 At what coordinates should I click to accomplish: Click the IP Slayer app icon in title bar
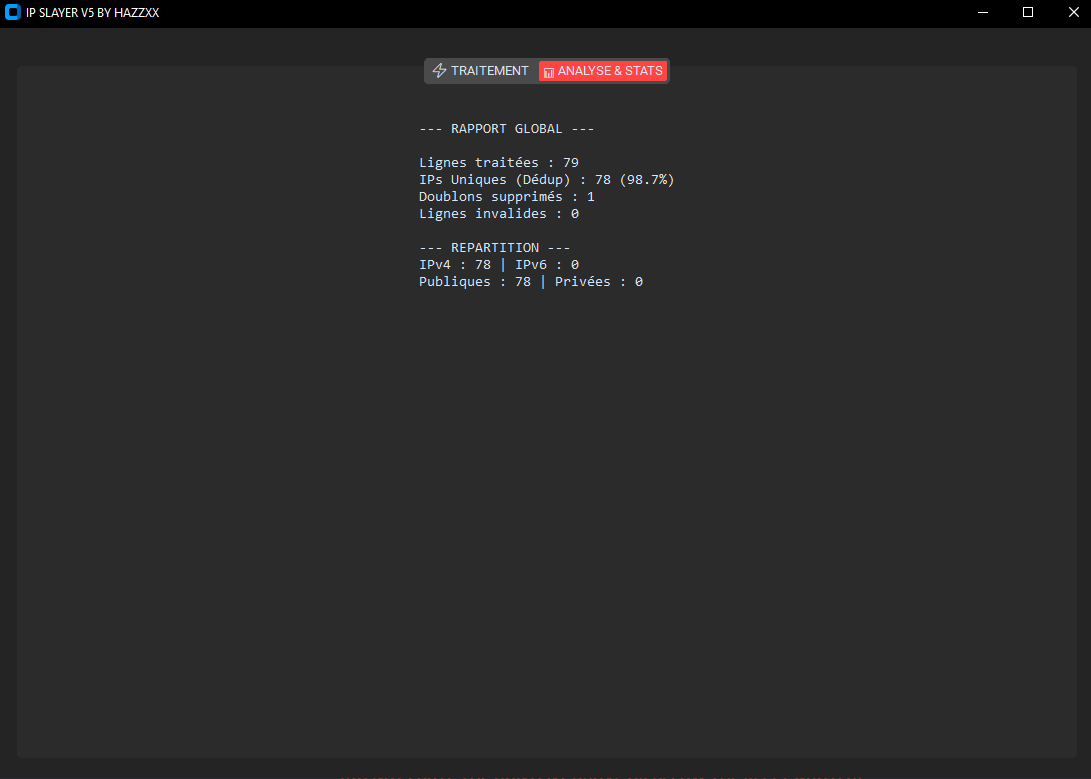tap(13, 13)
